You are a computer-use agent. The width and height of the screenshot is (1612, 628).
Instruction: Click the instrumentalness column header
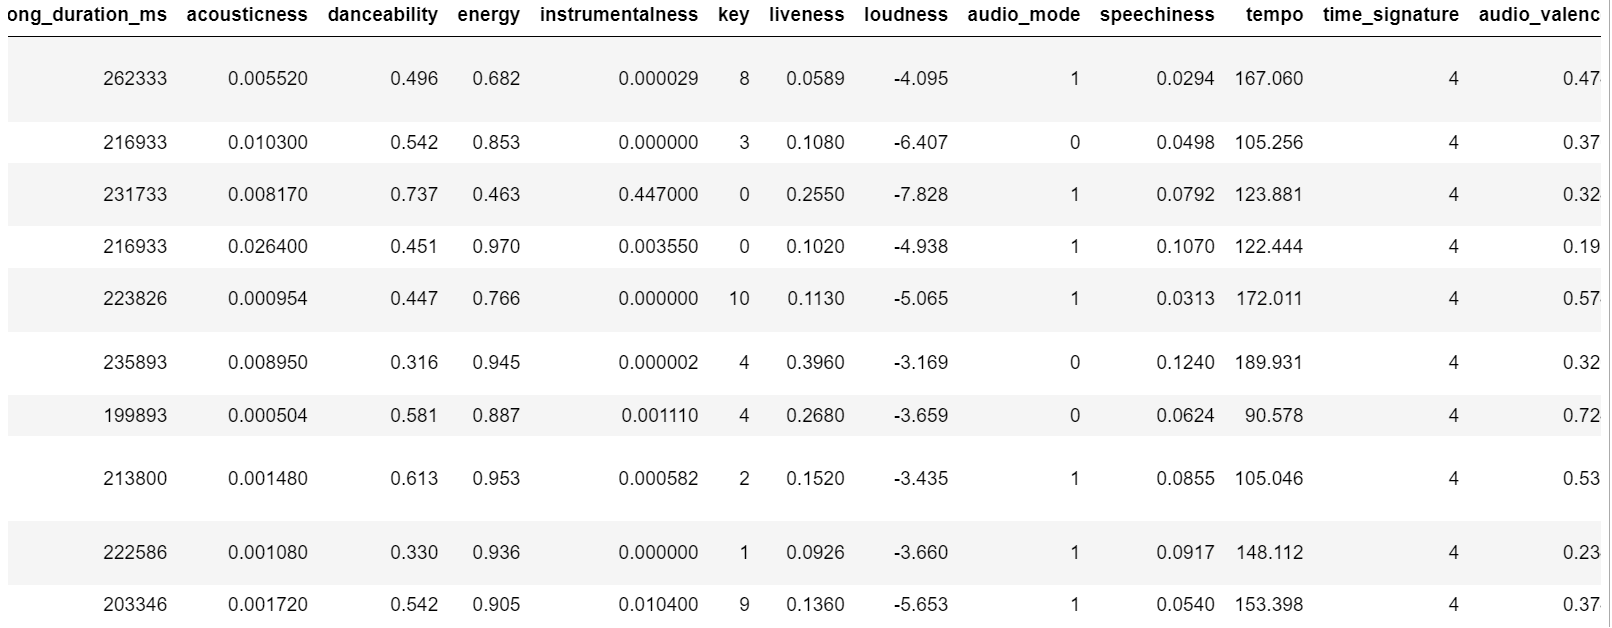coord(619,15)
